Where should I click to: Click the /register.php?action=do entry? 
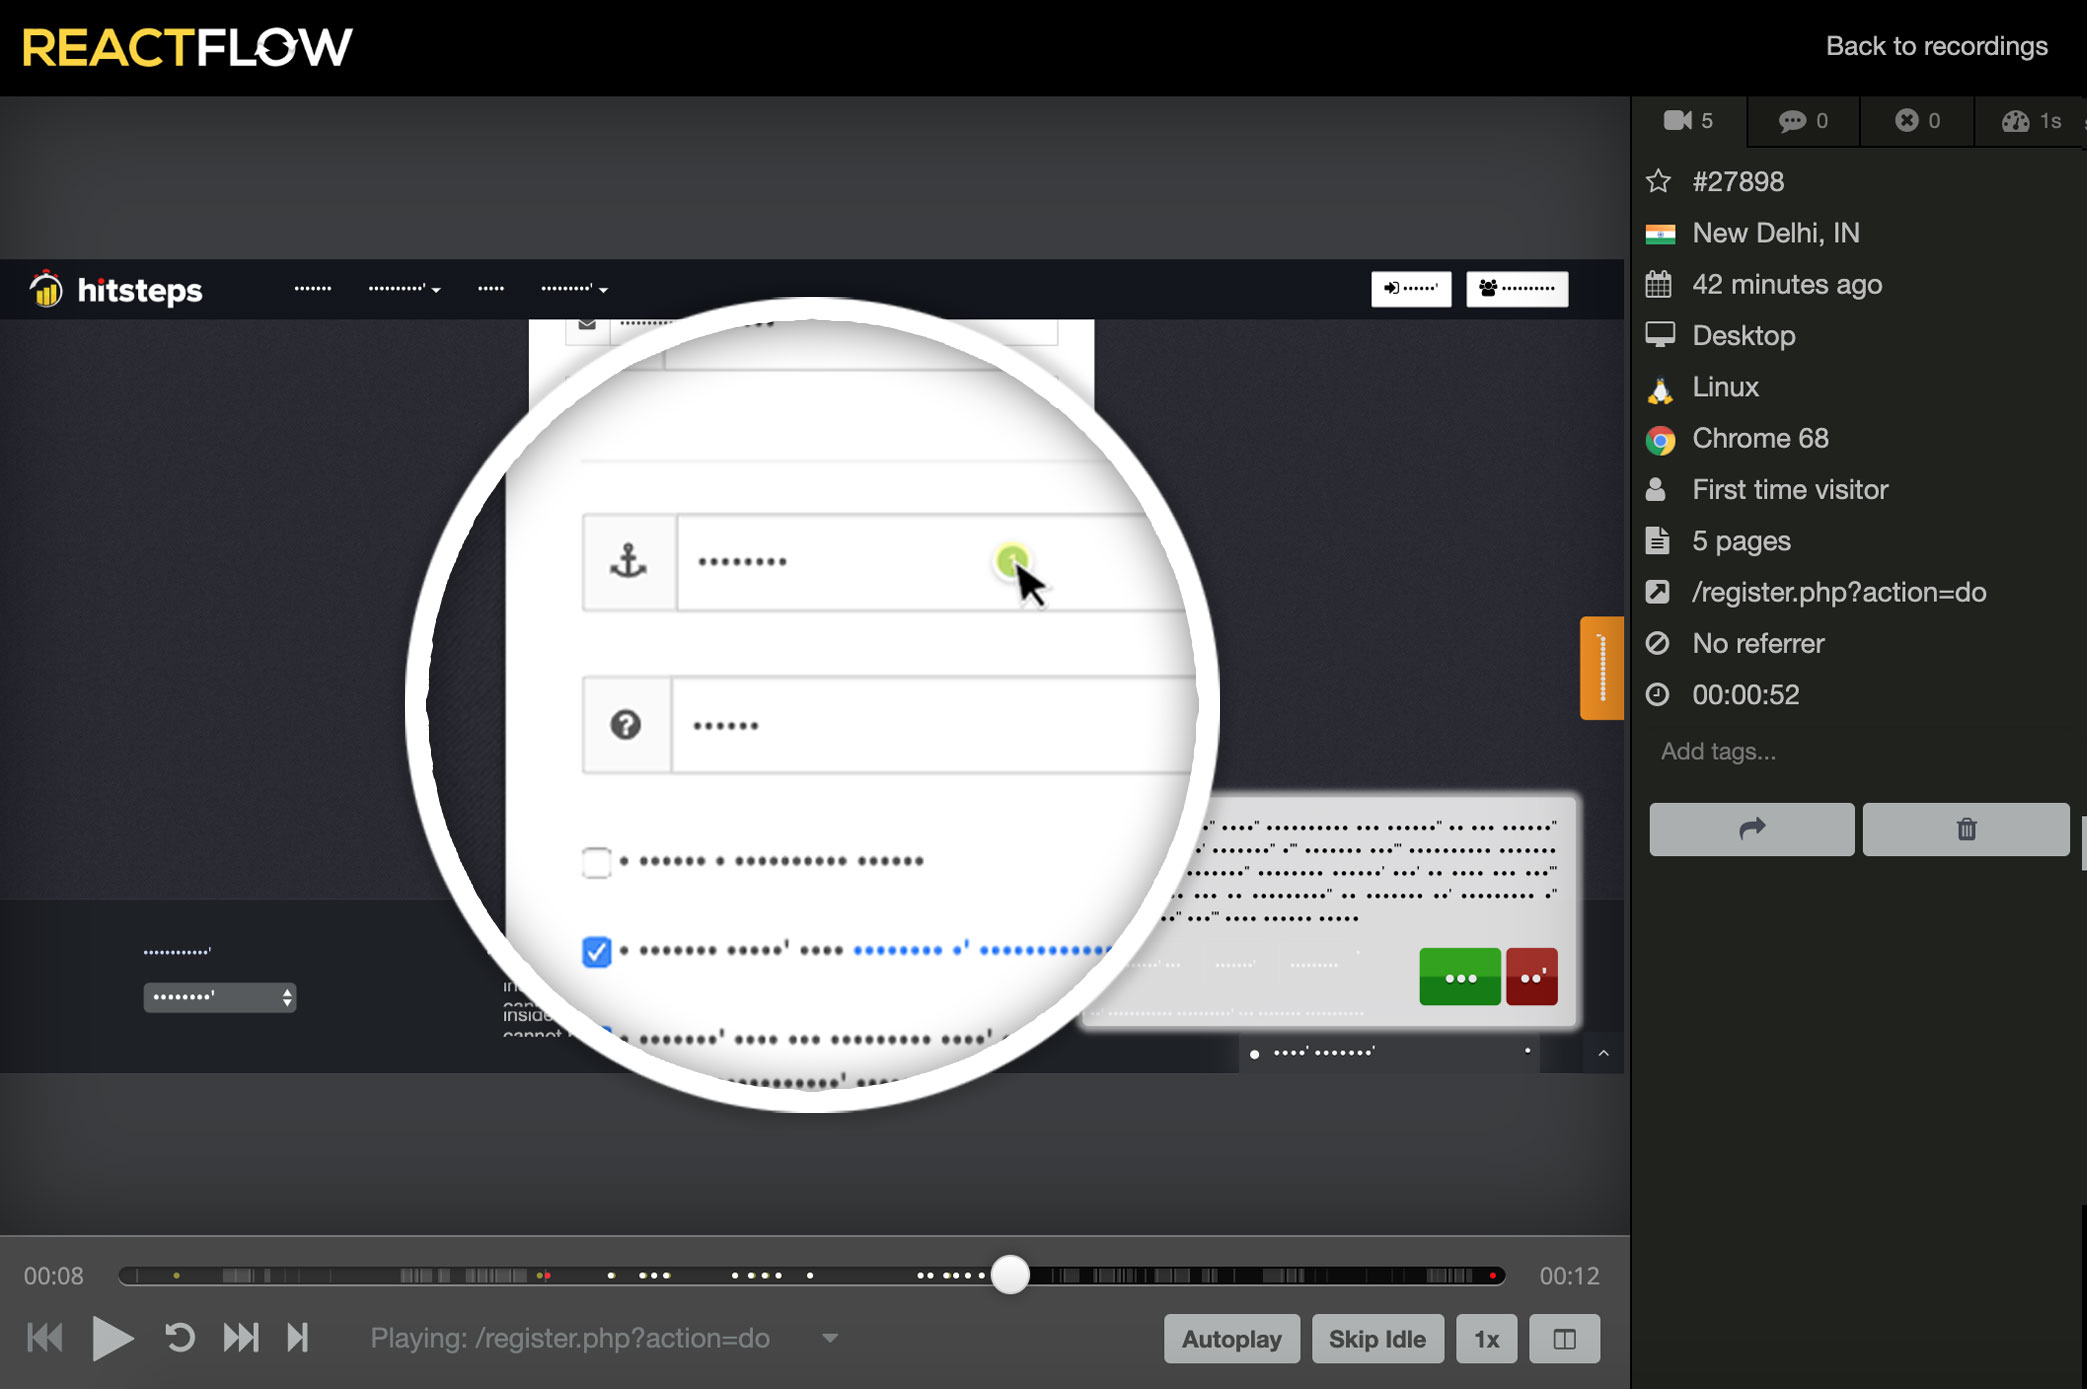1838,592
